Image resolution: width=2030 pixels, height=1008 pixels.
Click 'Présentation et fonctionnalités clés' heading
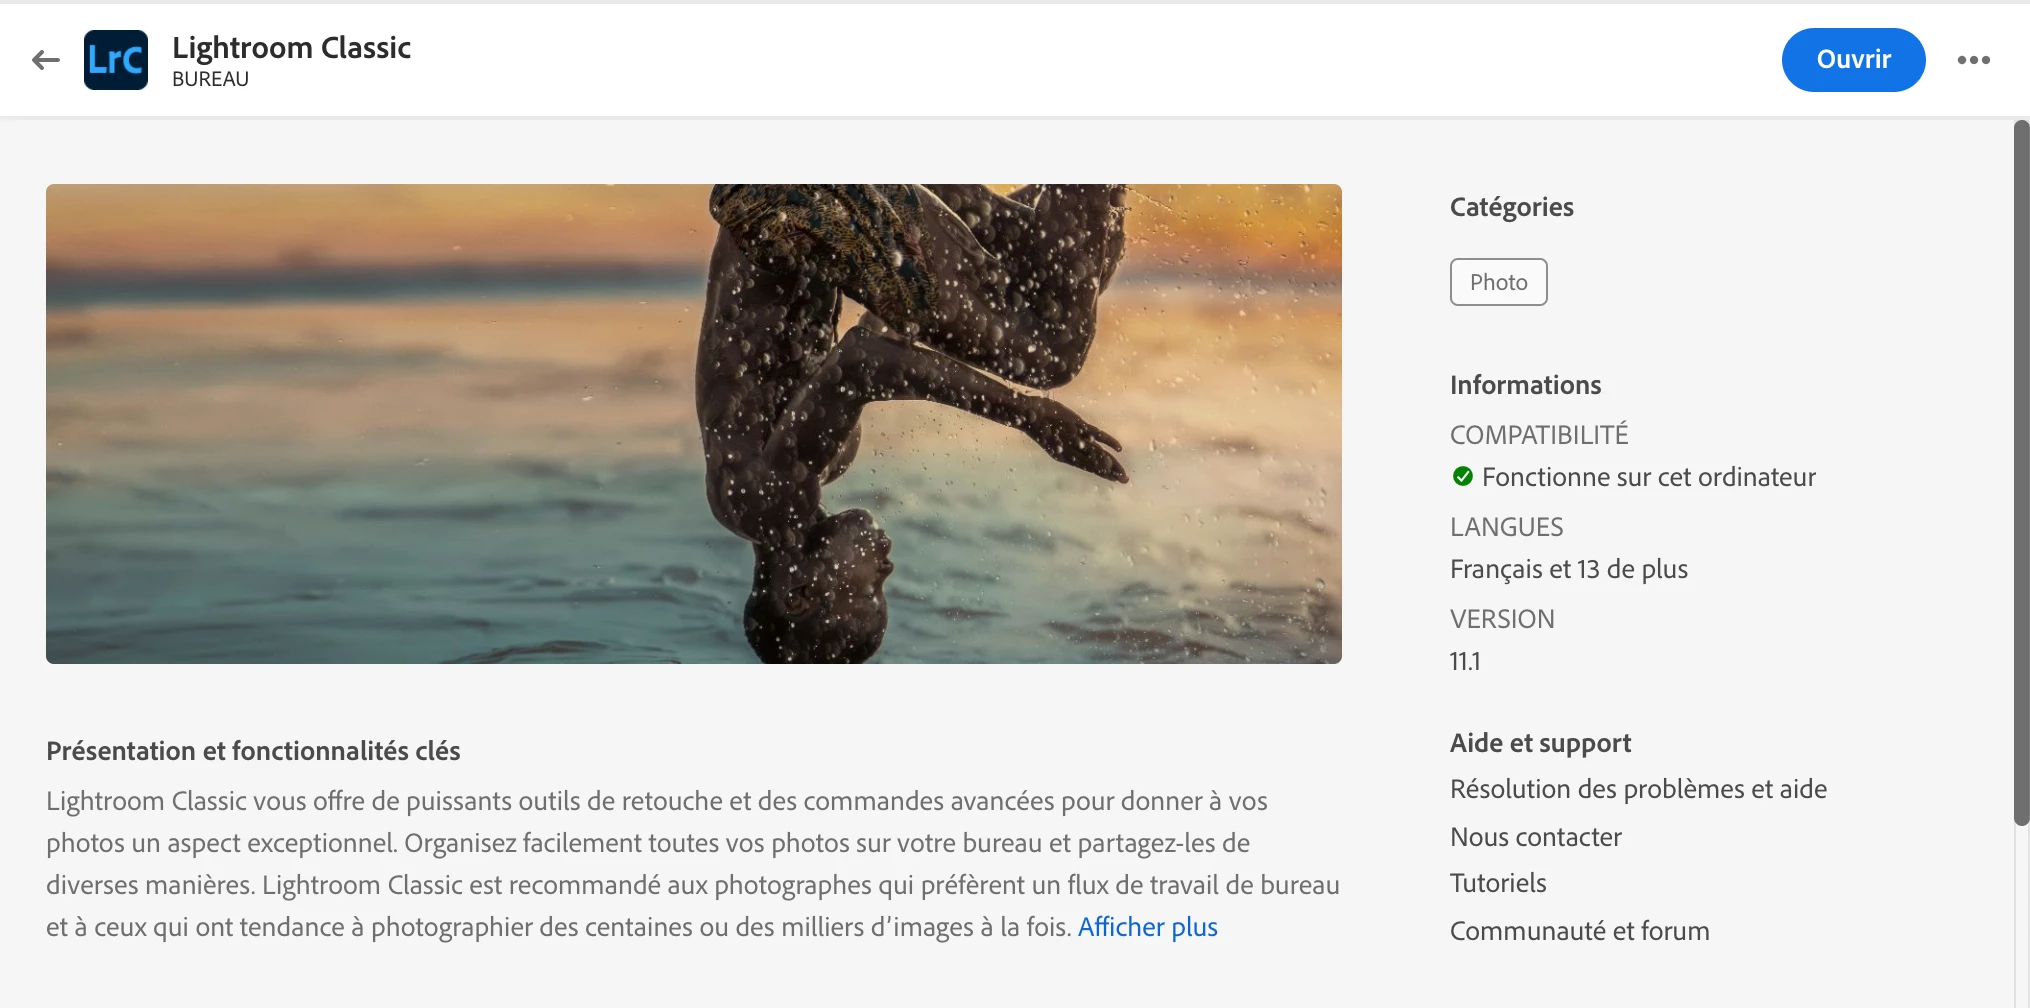(253, 751)
